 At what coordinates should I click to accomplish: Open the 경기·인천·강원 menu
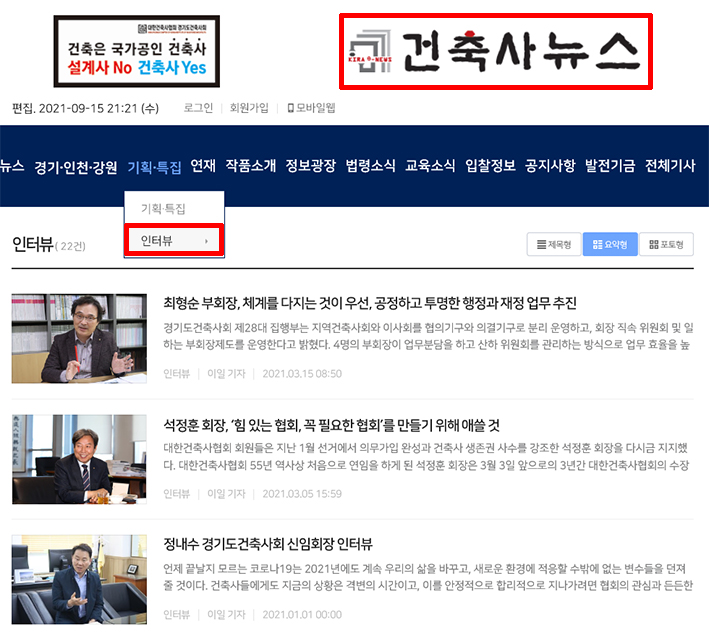pyautogui.click(x=76, y=167)
